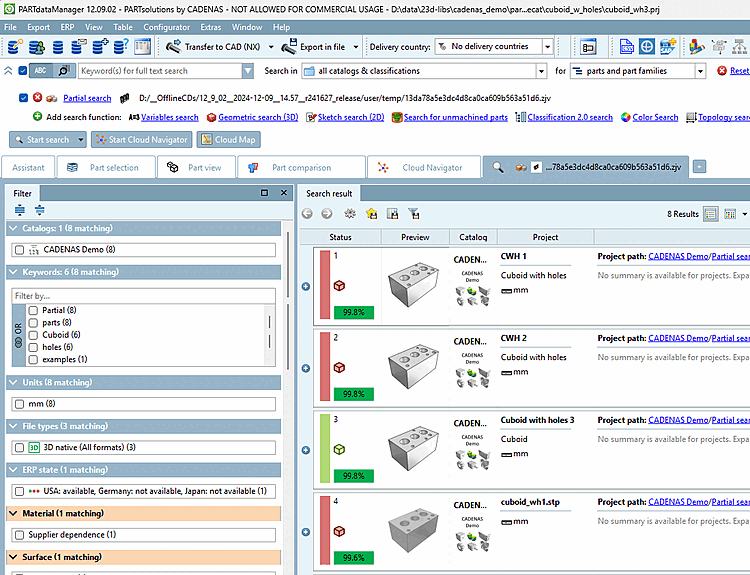Screen dimensions: 750x575
Task: Open 'Search in' catalogs combo box
Action: click(424, 71)
